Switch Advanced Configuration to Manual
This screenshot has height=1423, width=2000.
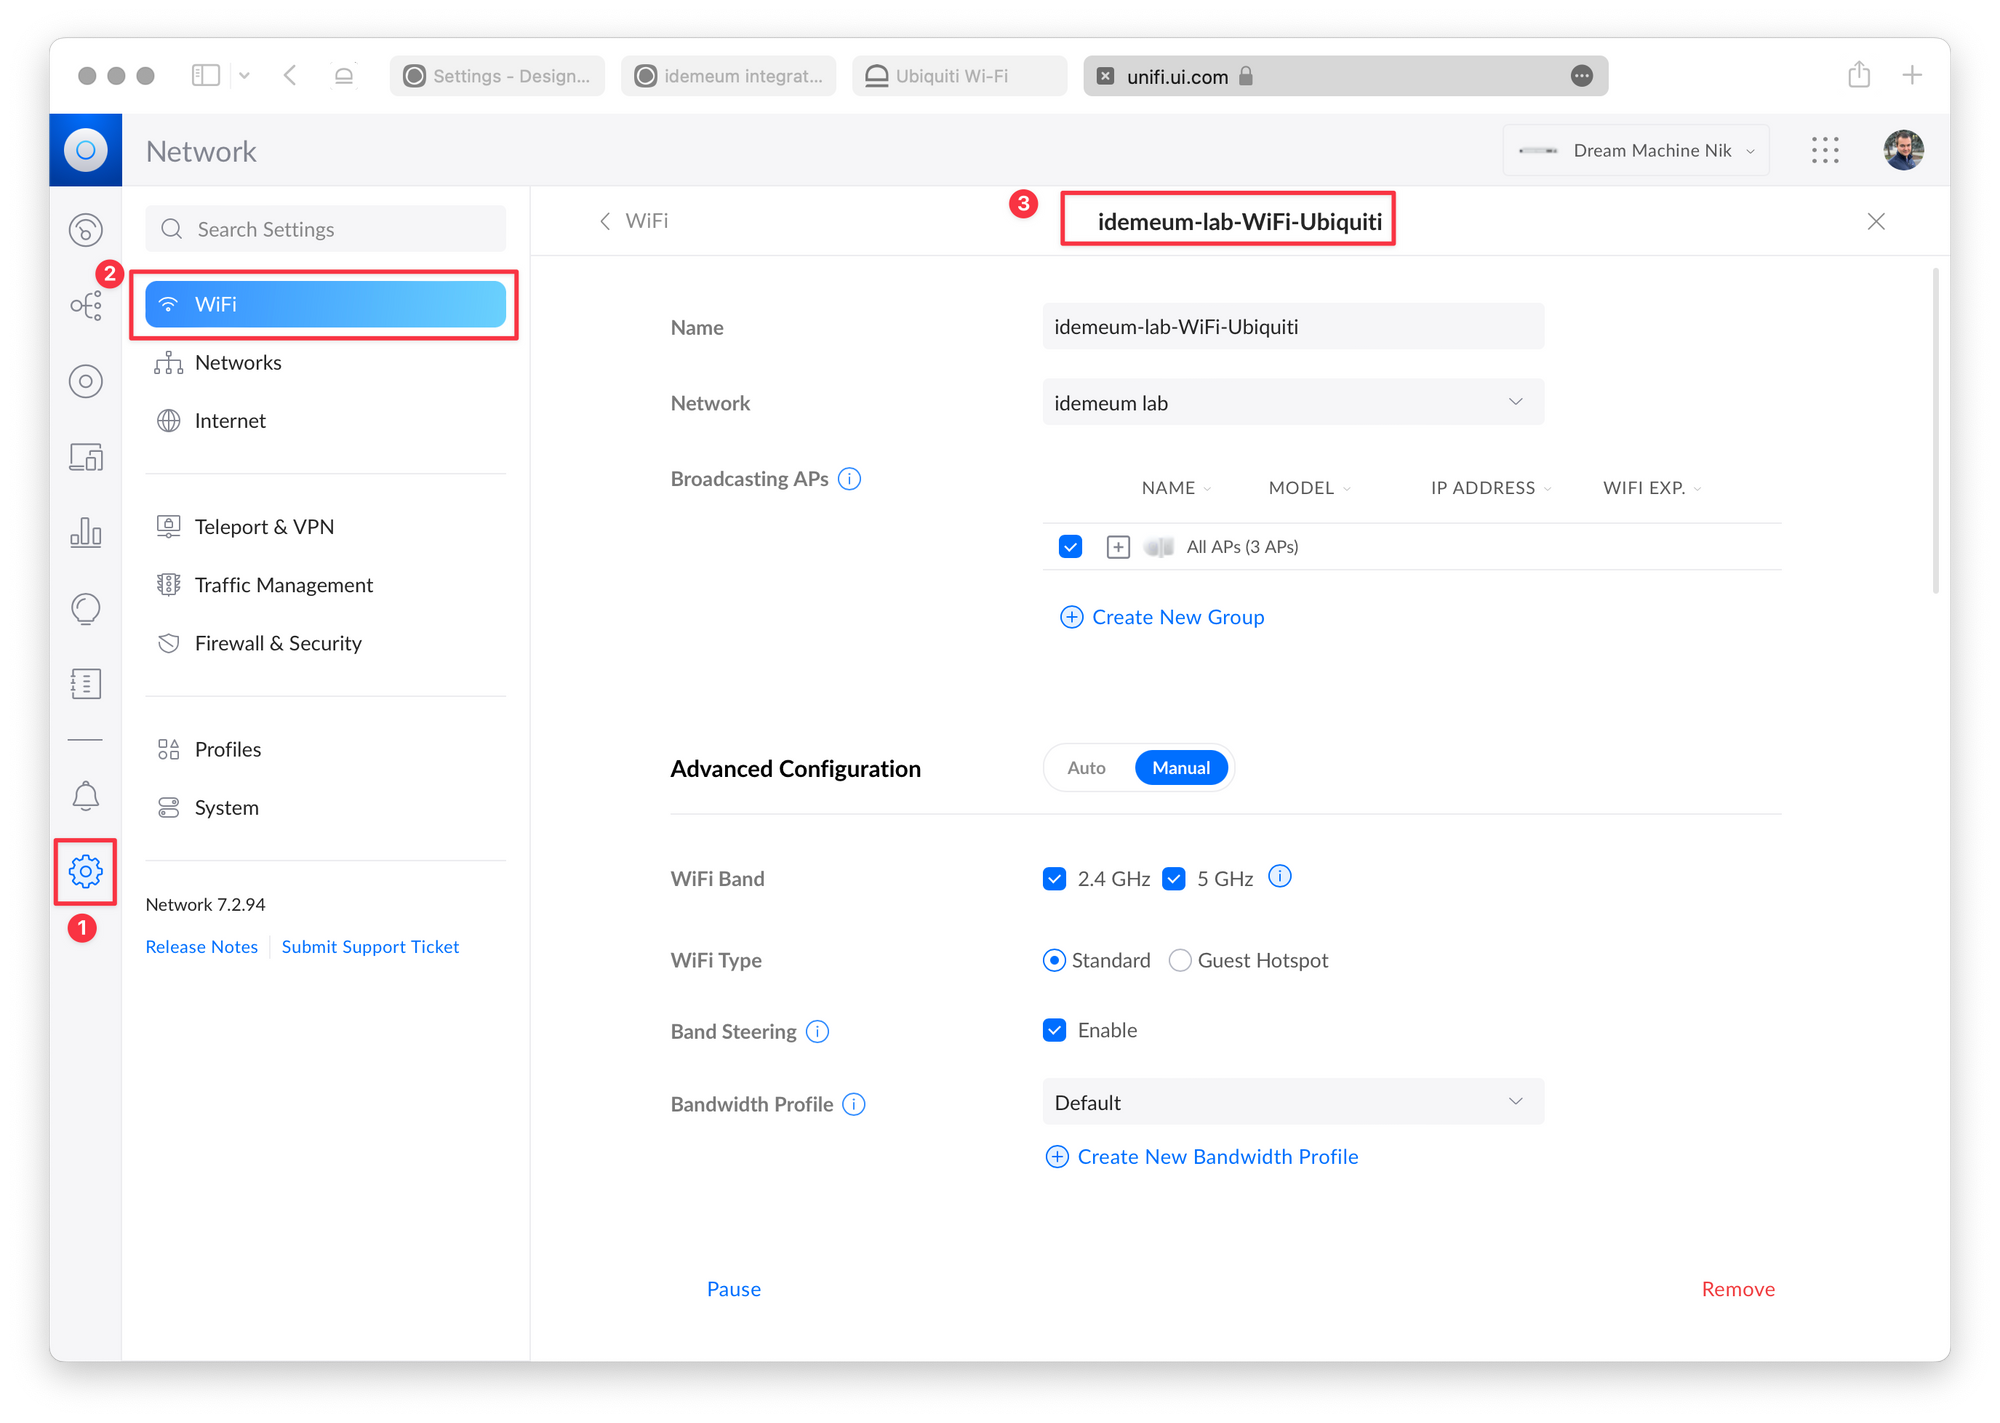click(1181, 768)
